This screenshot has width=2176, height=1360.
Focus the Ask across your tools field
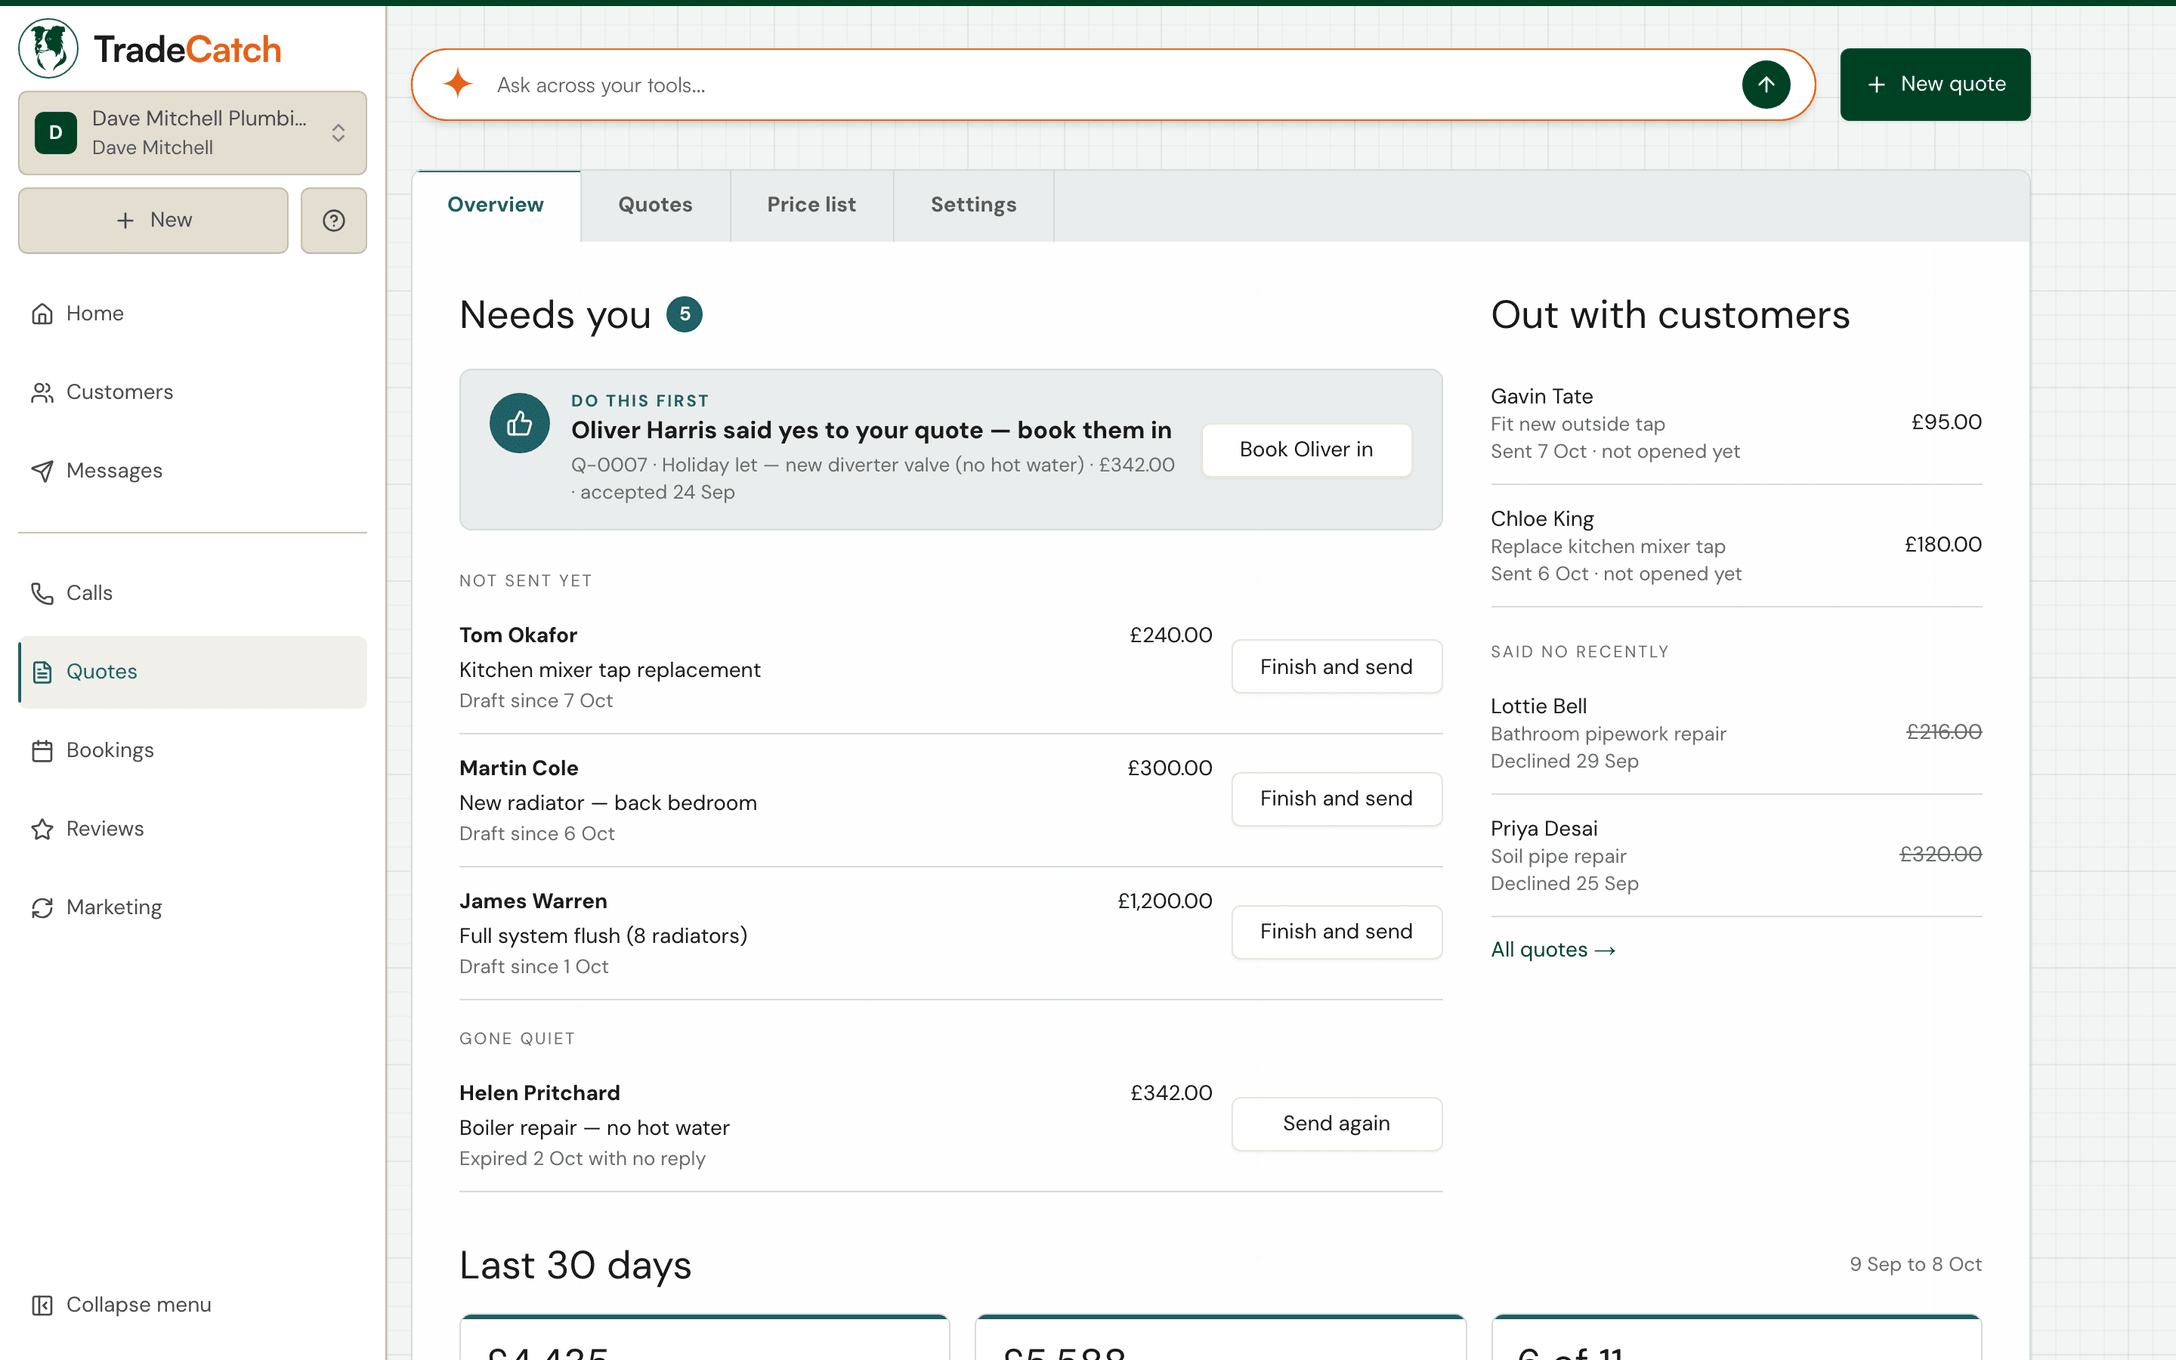(1113, 85)
